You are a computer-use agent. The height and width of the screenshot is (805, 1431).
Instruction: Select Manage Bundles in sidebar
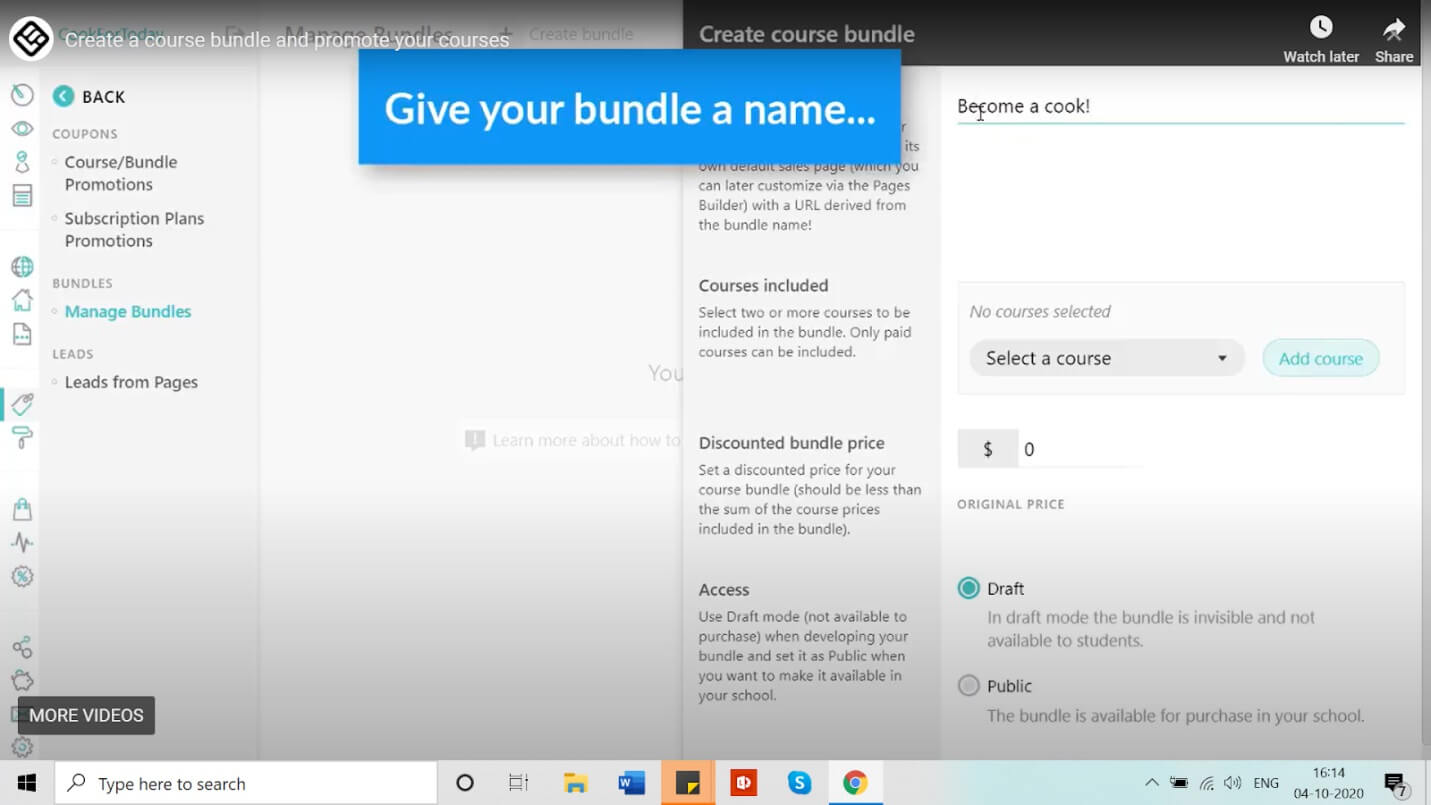[x=128, y=311]
